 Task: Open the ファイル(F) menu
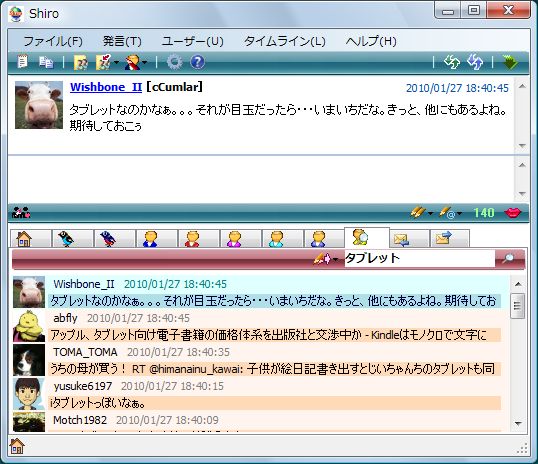pyautogui.click(x=53, y=41)
